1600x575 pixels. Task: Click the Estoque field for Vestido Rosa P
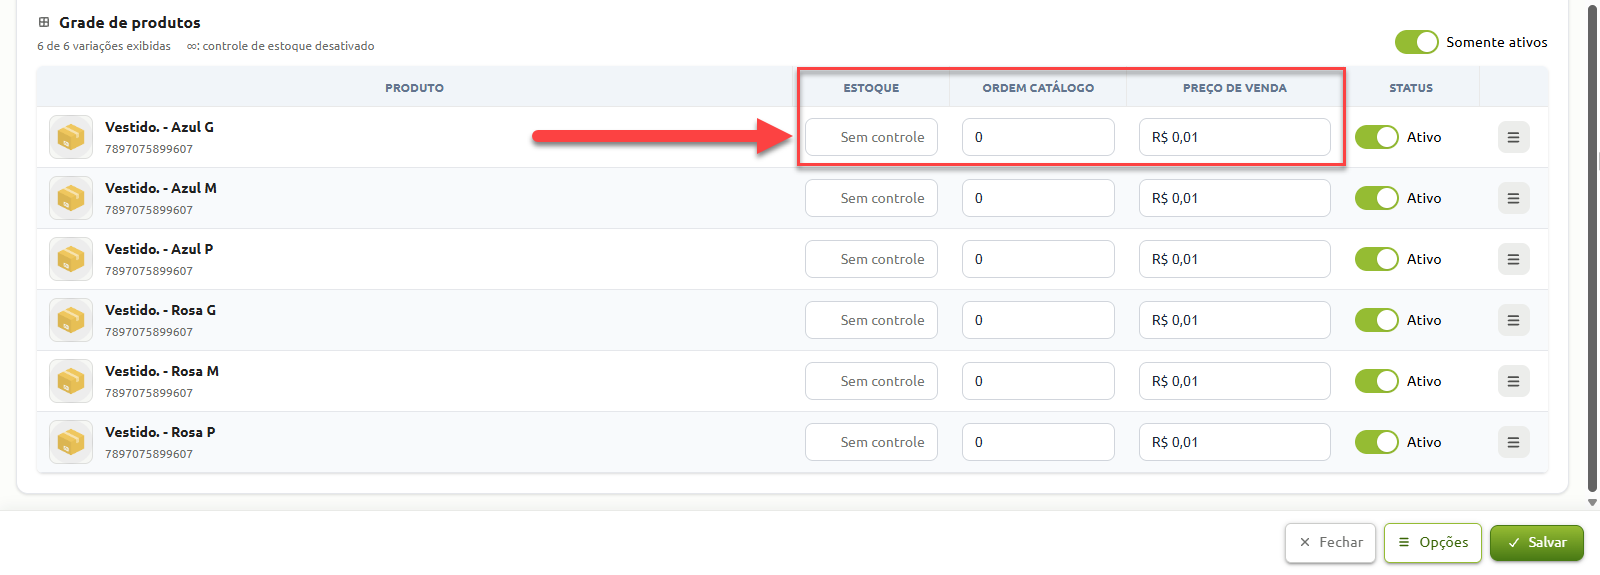(x=871, y=442)
